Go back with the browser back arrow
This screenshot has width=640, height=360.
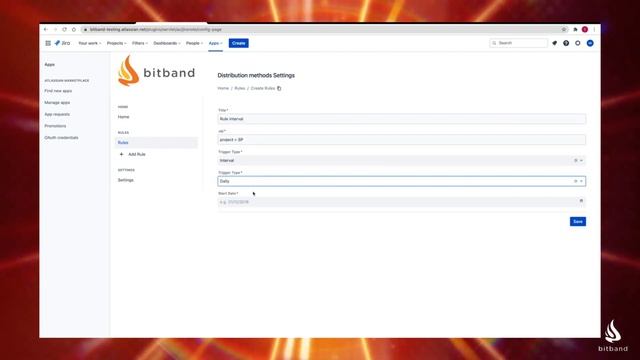46,29
